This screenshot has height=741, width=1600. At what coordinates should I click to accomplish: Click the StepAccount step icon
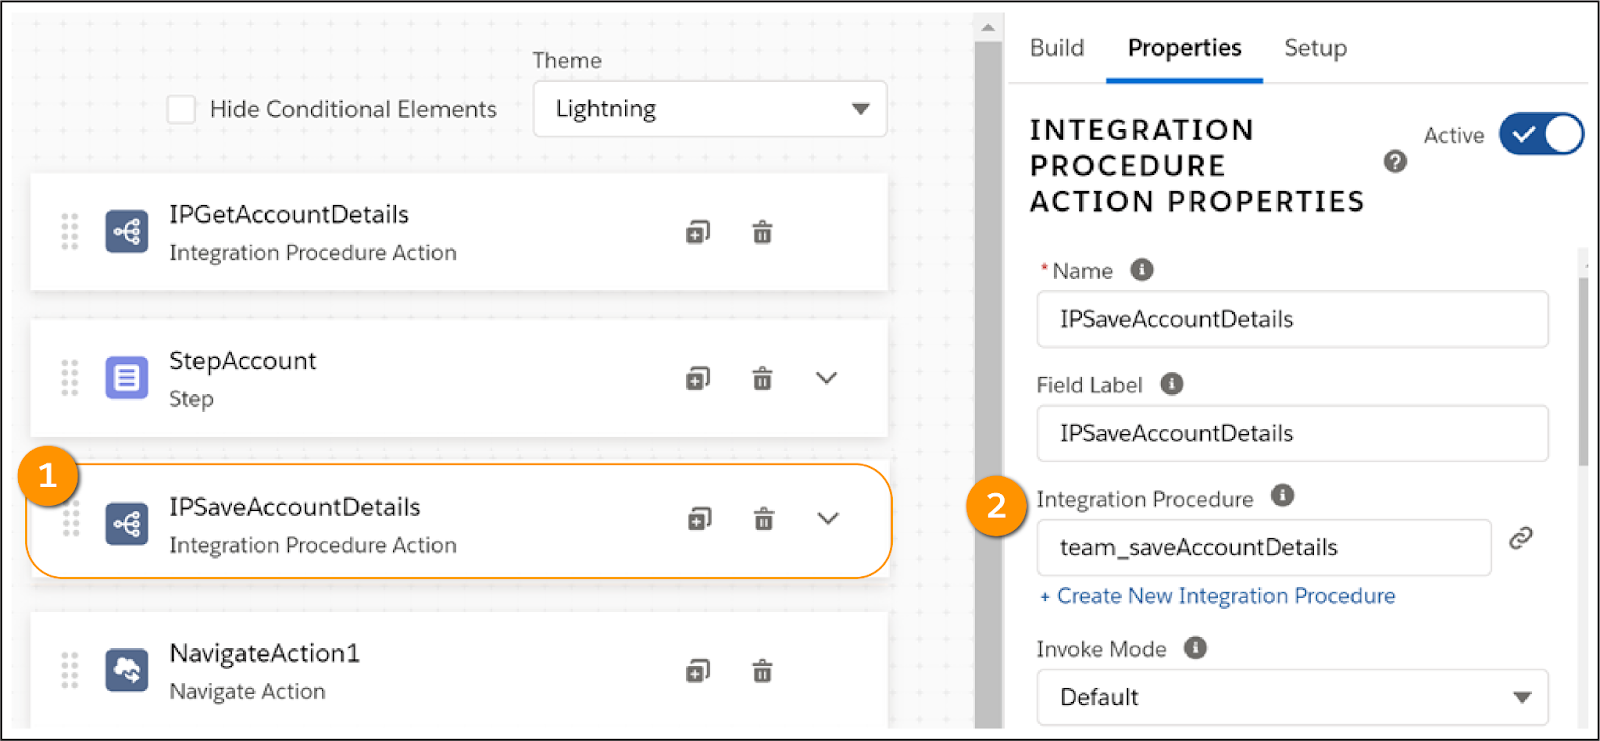click(127, 378)
